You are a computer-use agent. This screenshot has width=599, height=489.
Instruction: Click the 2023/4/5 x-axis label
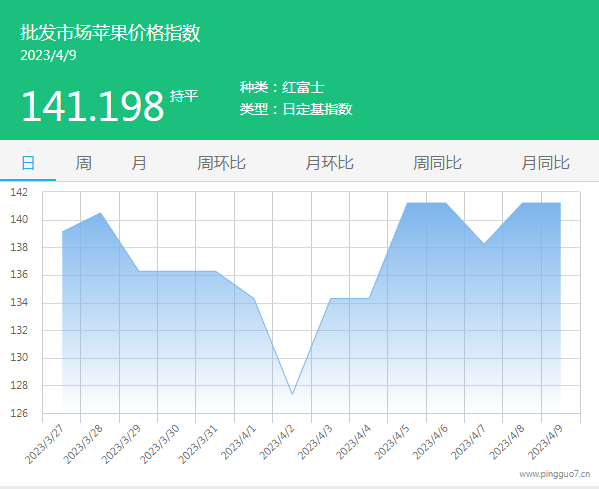[392, 442]
